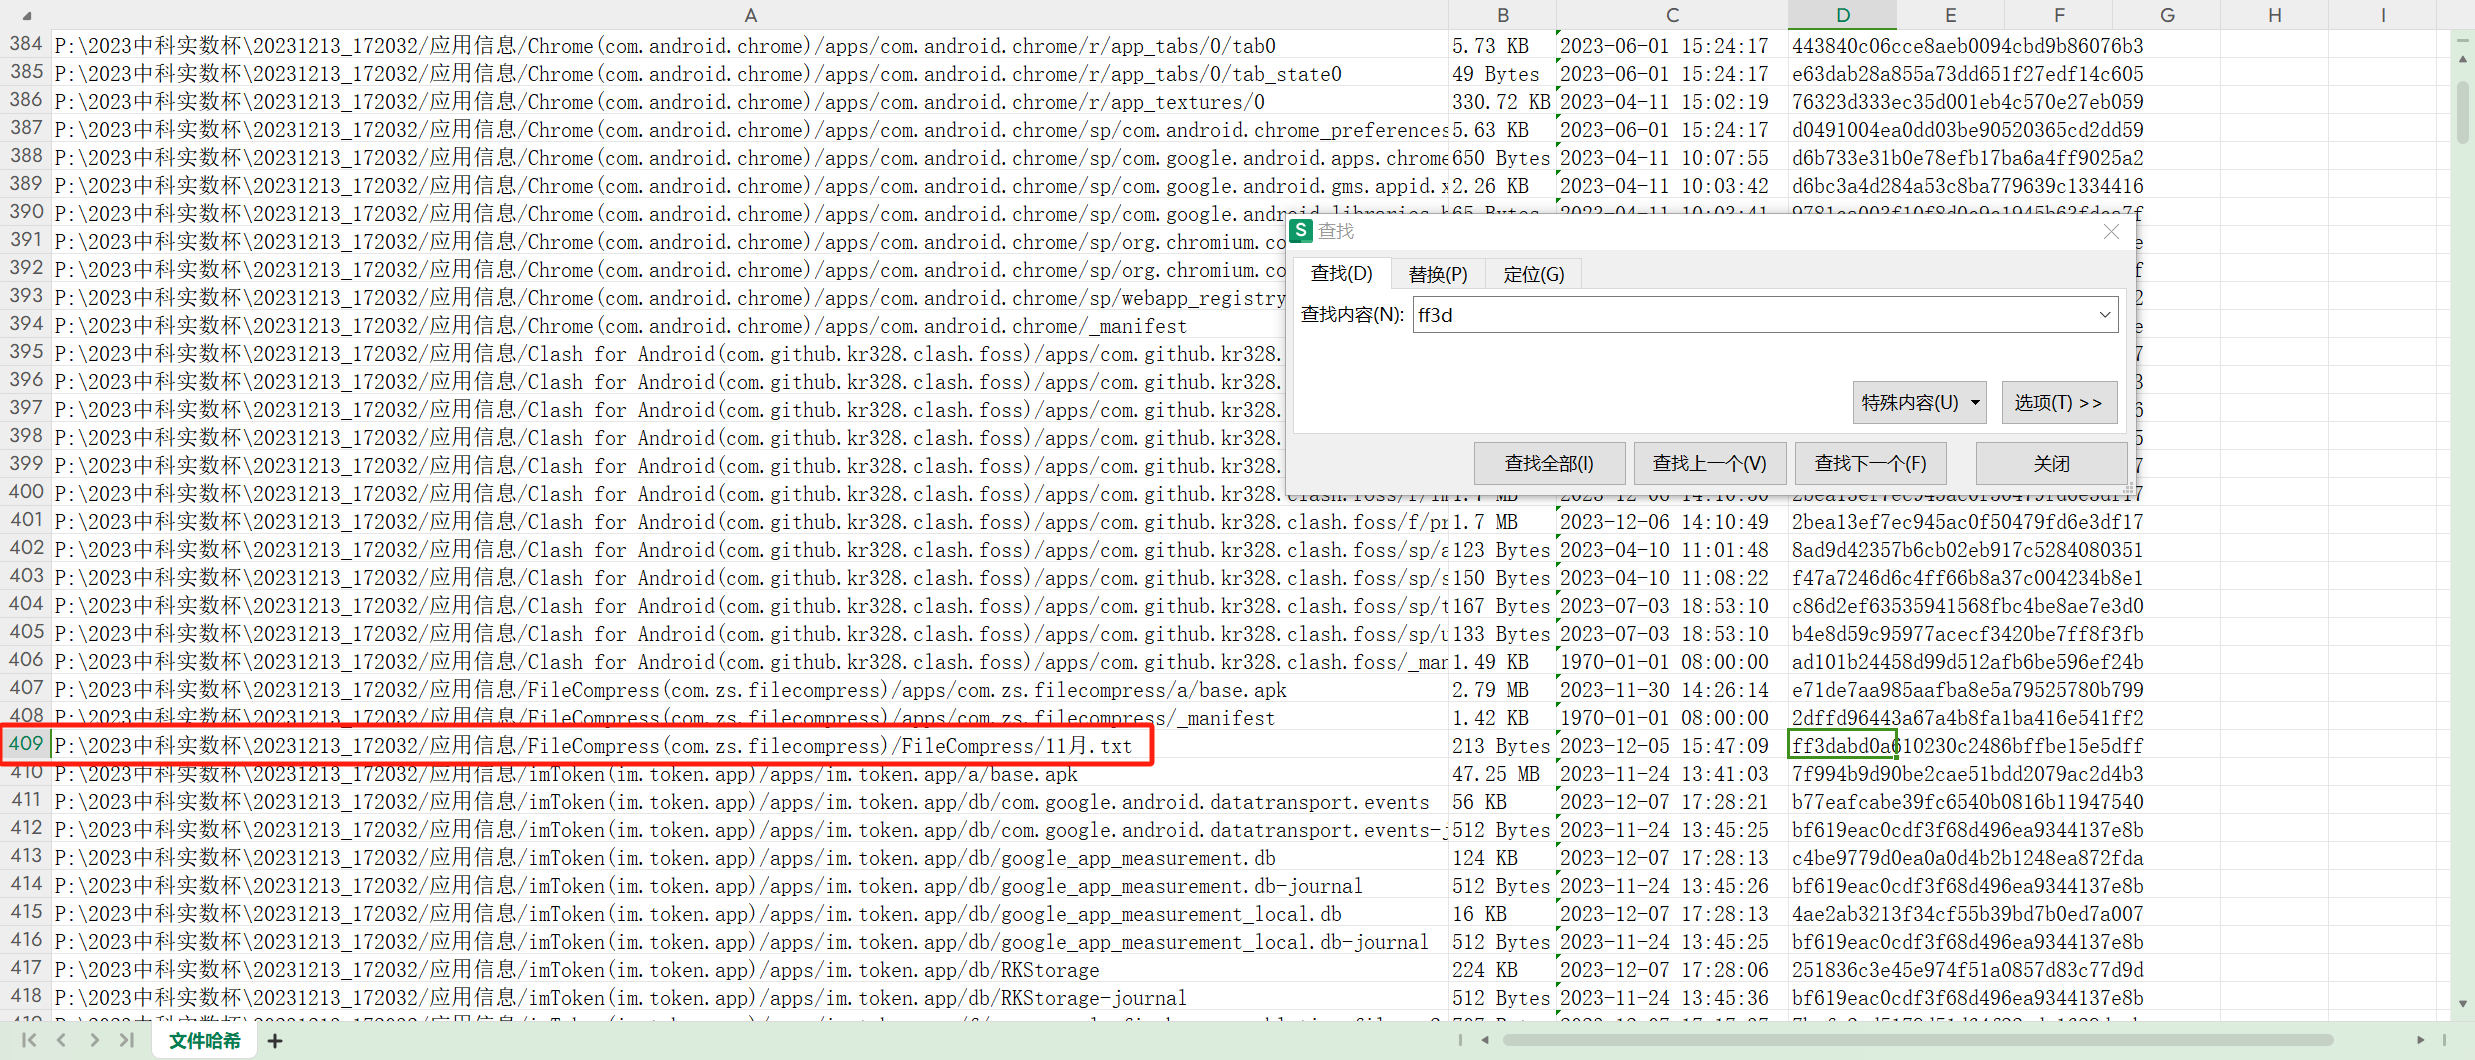Click cell path ending google_app_measurement.db
The height and width of the screenshot is (1060, 2475).
(750, 858)
